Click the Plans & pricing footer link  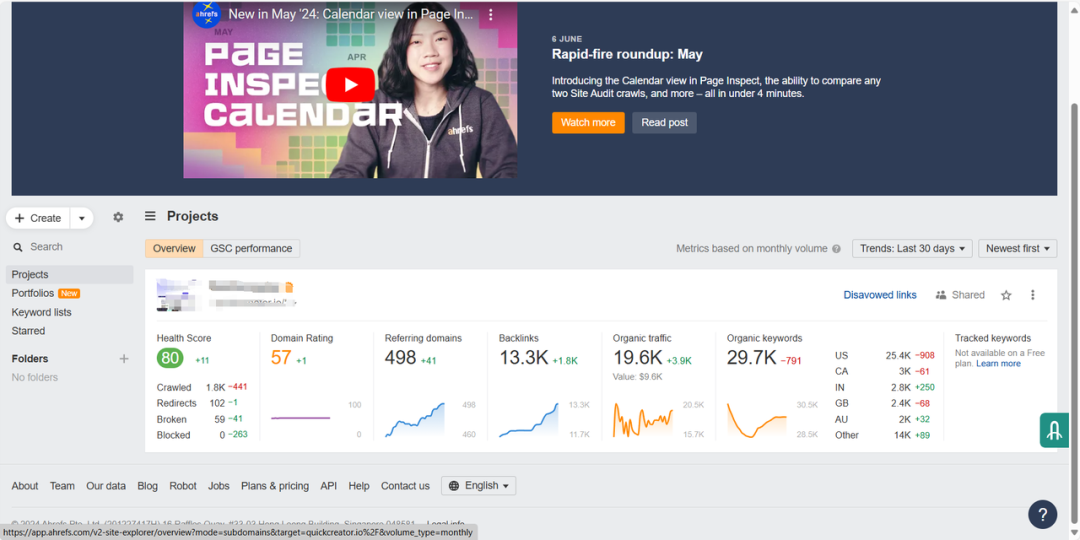275,486
